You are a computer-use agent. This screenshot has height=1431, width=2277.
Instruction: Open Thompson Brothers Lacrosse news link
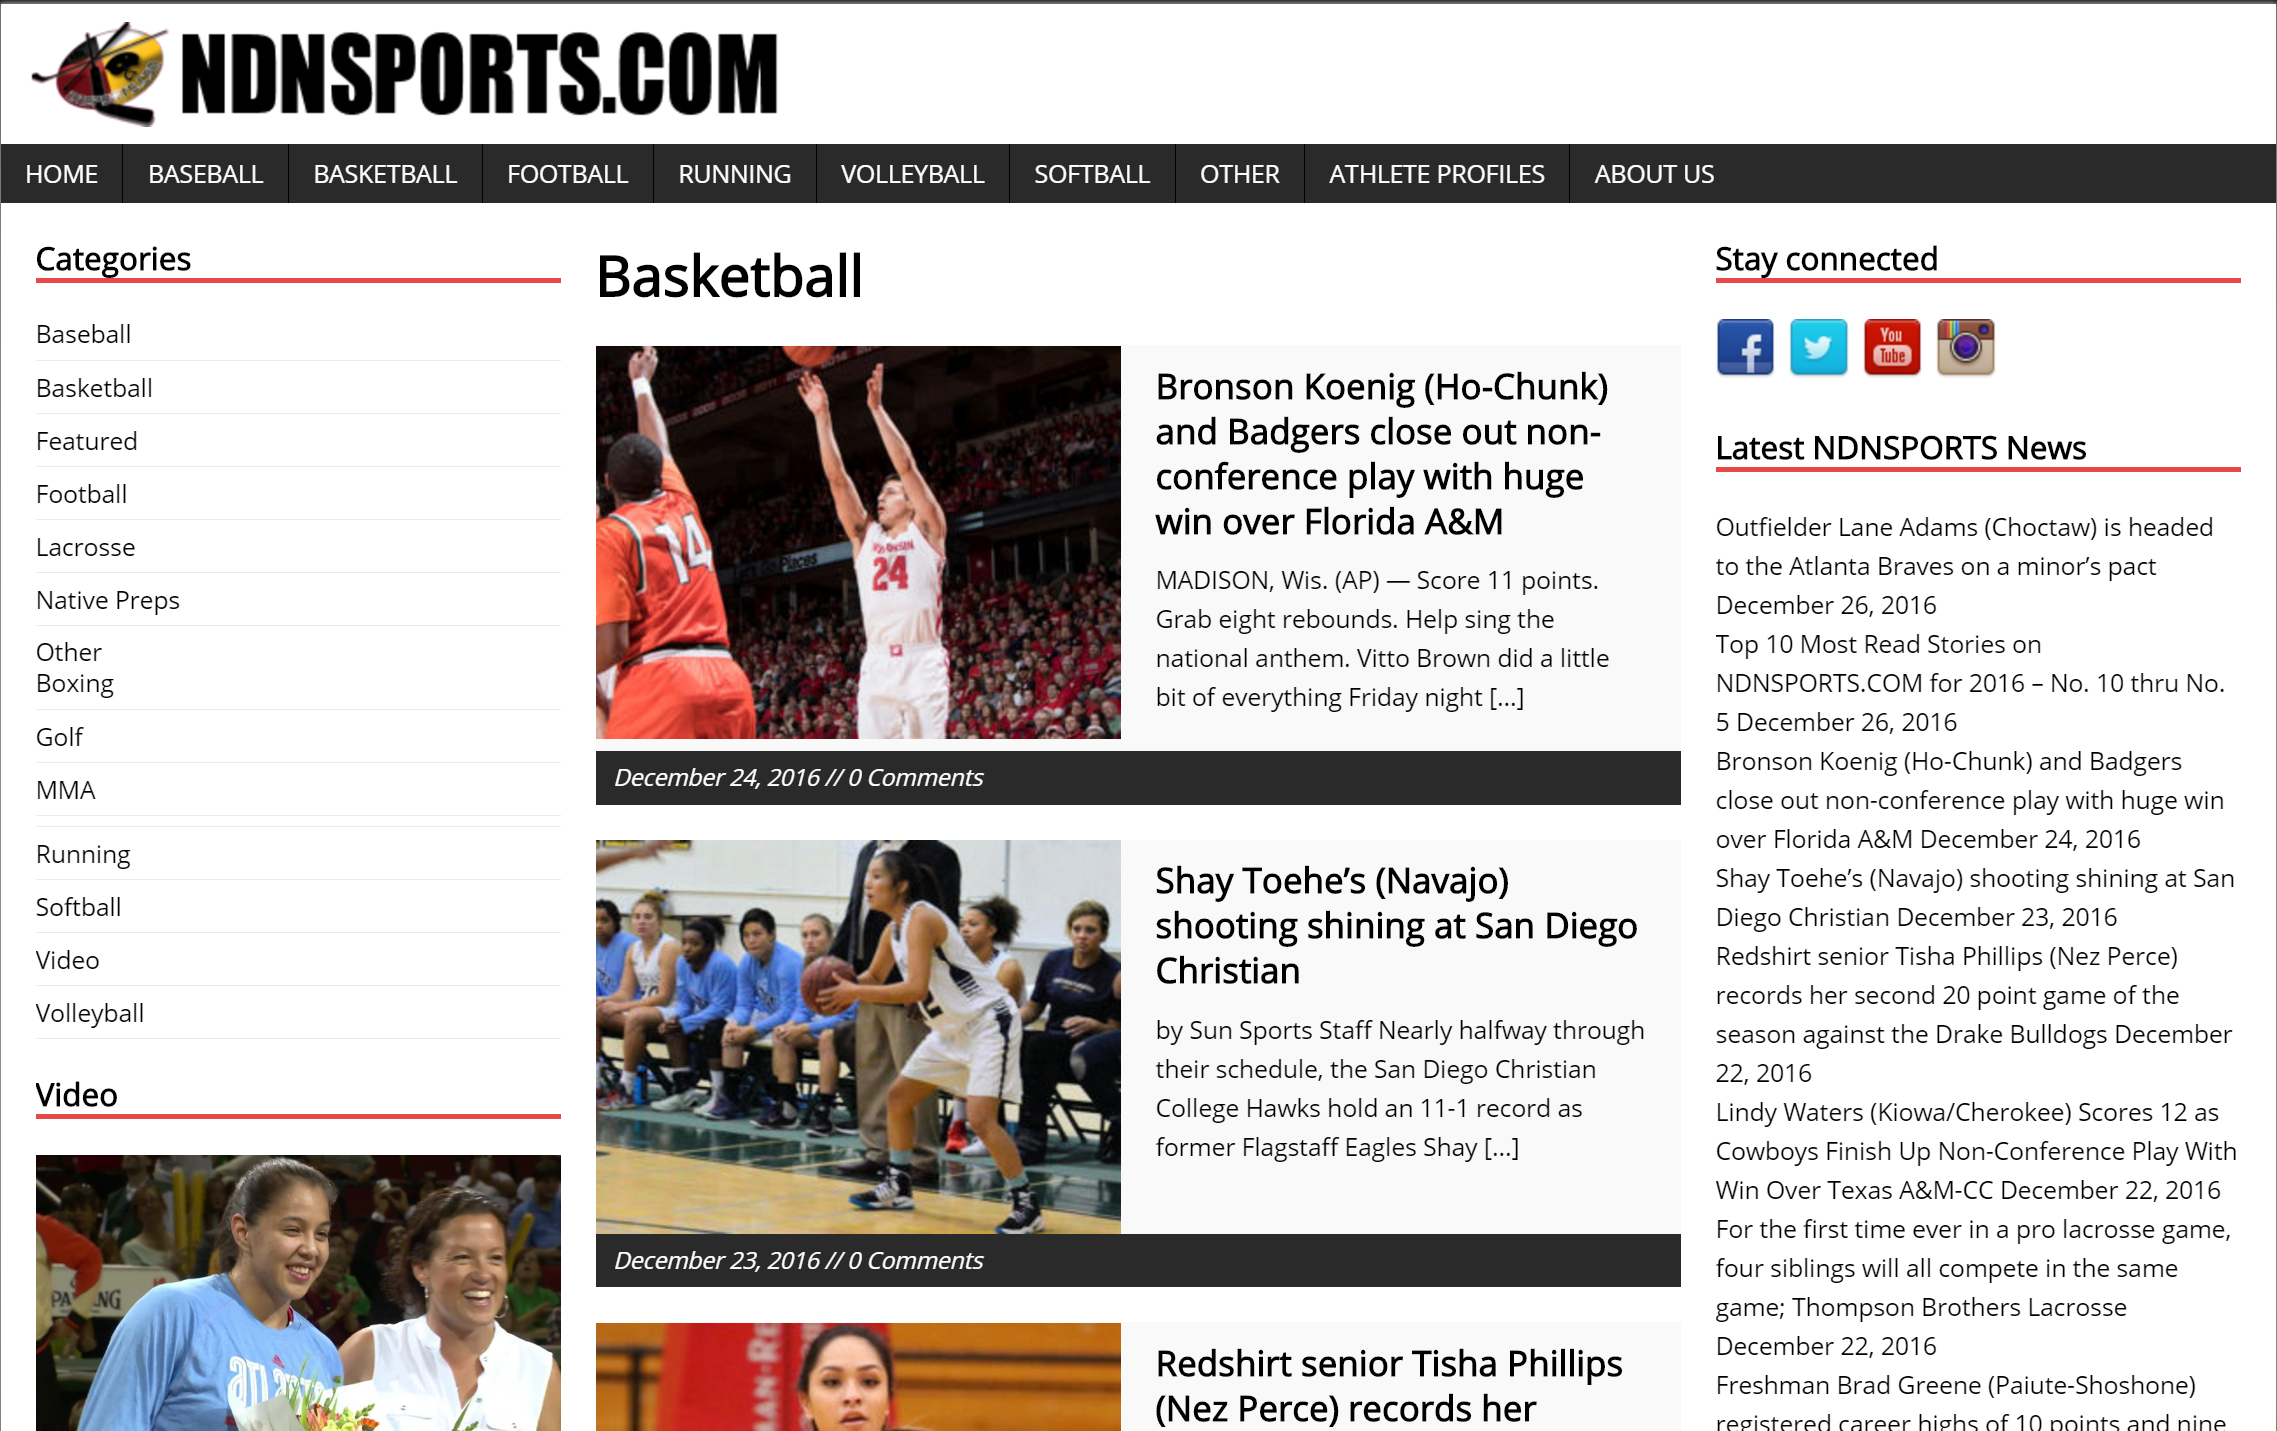coord(1974,1268)
